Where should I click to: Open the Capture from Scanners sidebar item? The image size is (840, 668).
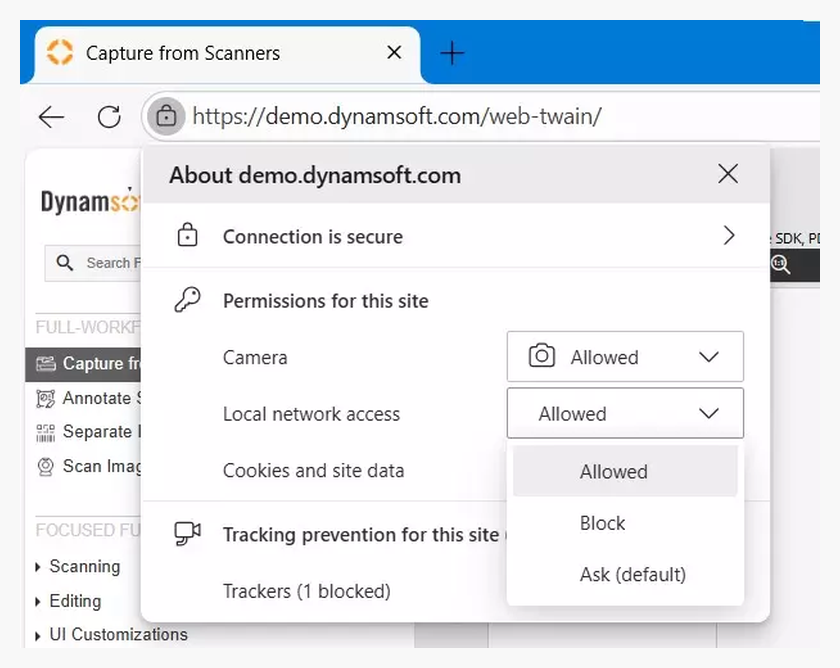pyautogui.click(x=84, y=364)
